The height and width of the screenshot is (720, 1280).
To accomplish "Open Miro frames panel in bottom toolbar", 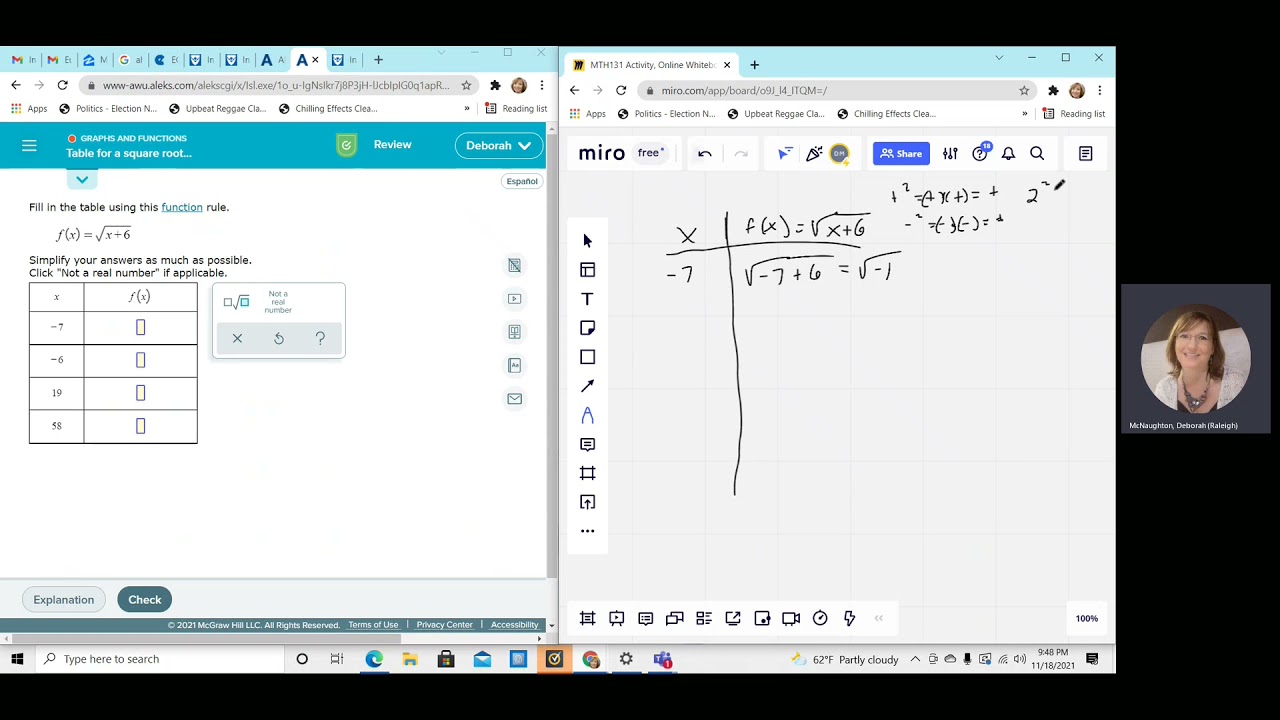I will pos(587,619).
